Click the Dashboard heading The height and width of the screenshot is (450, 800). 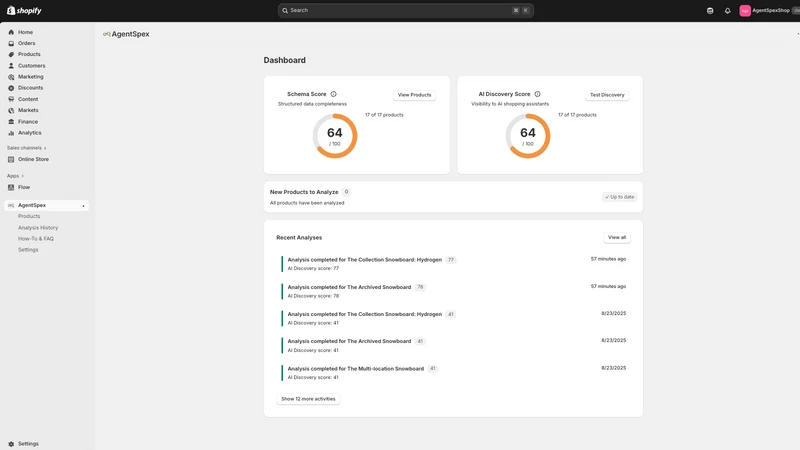click(x=285, y=60)
